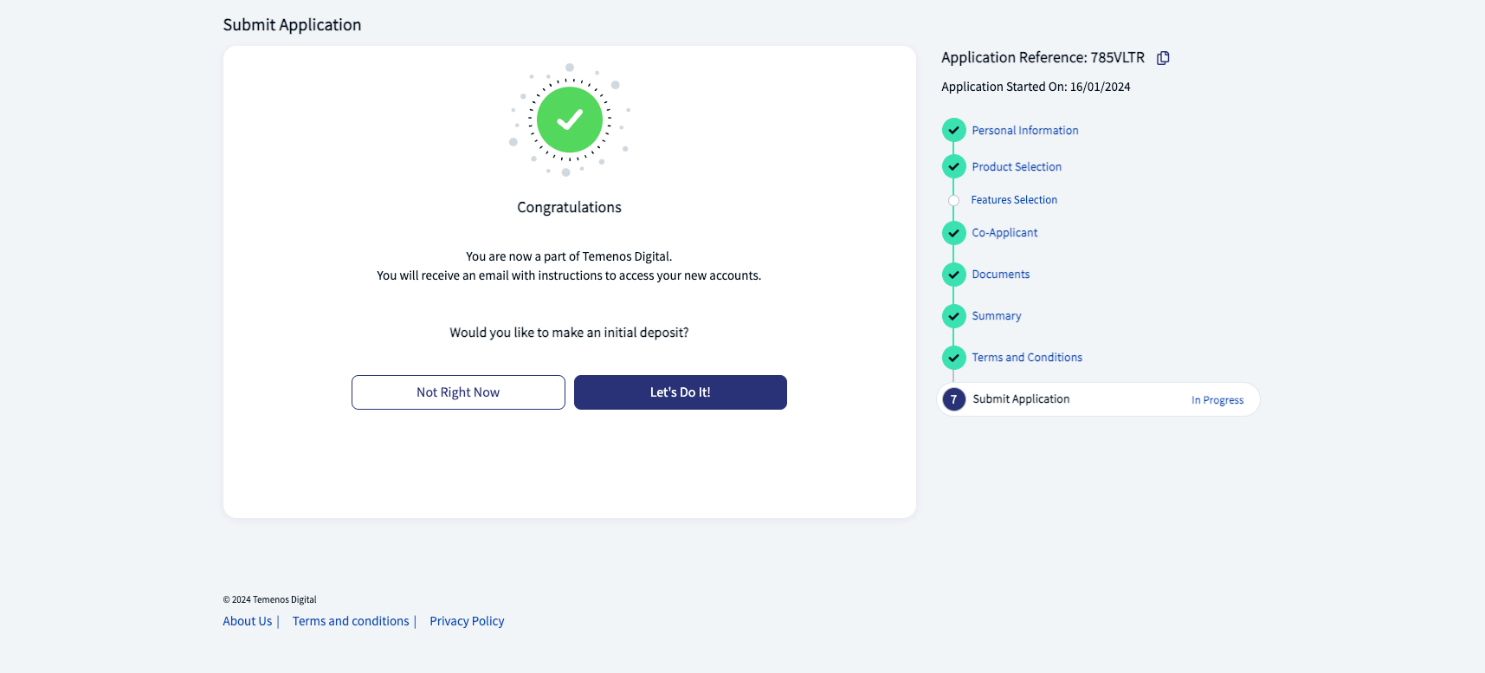Image resolution: width=1485 pixels, height=673 pixels.
Task: Open the Personal Information step link
Action: tap(1025, 131)
